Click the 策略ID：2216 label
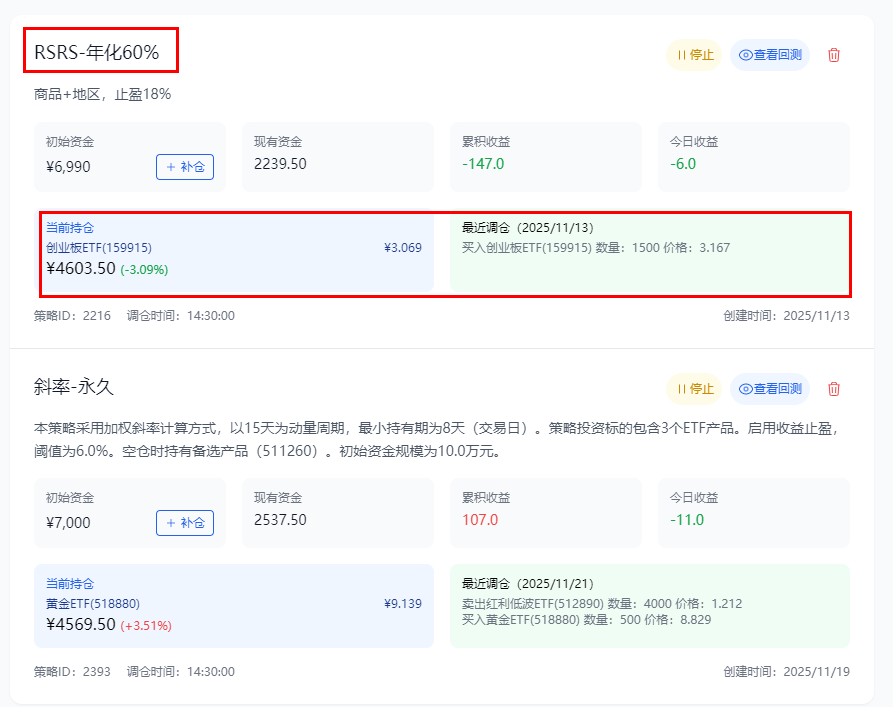The image size is (893, 707). click(x=72, y=316)
